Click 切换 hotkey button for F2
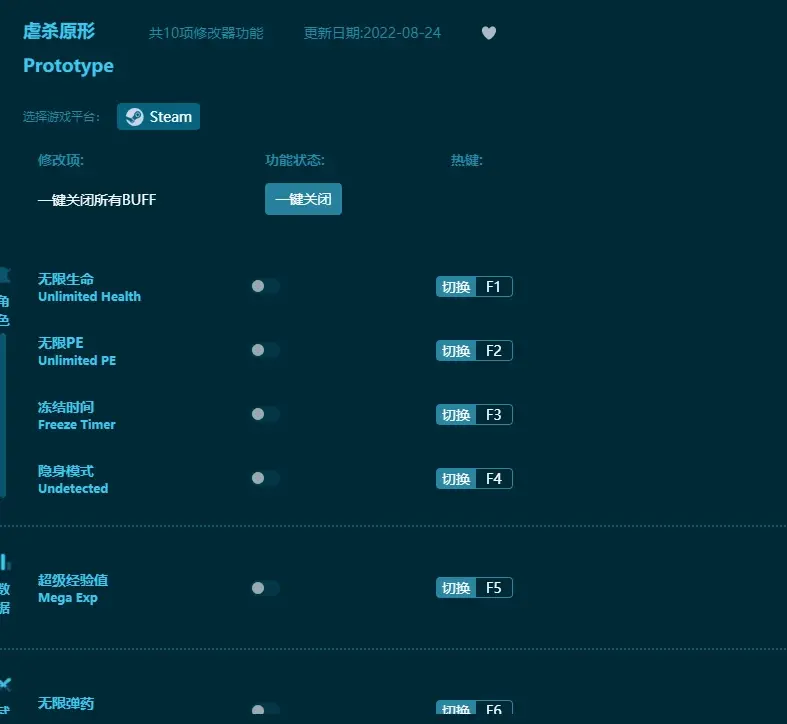The width and height of the screenshot is (787, 724). click(456, 350)
